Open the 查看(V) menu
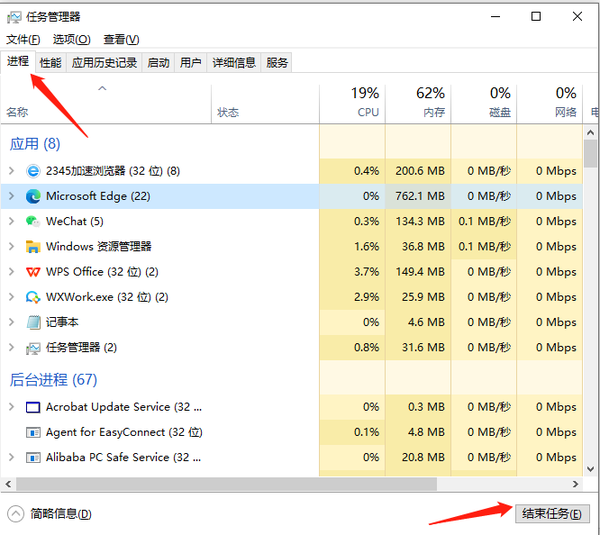The image size is (600, 535). pyautogui.click(x=121, y=39)
